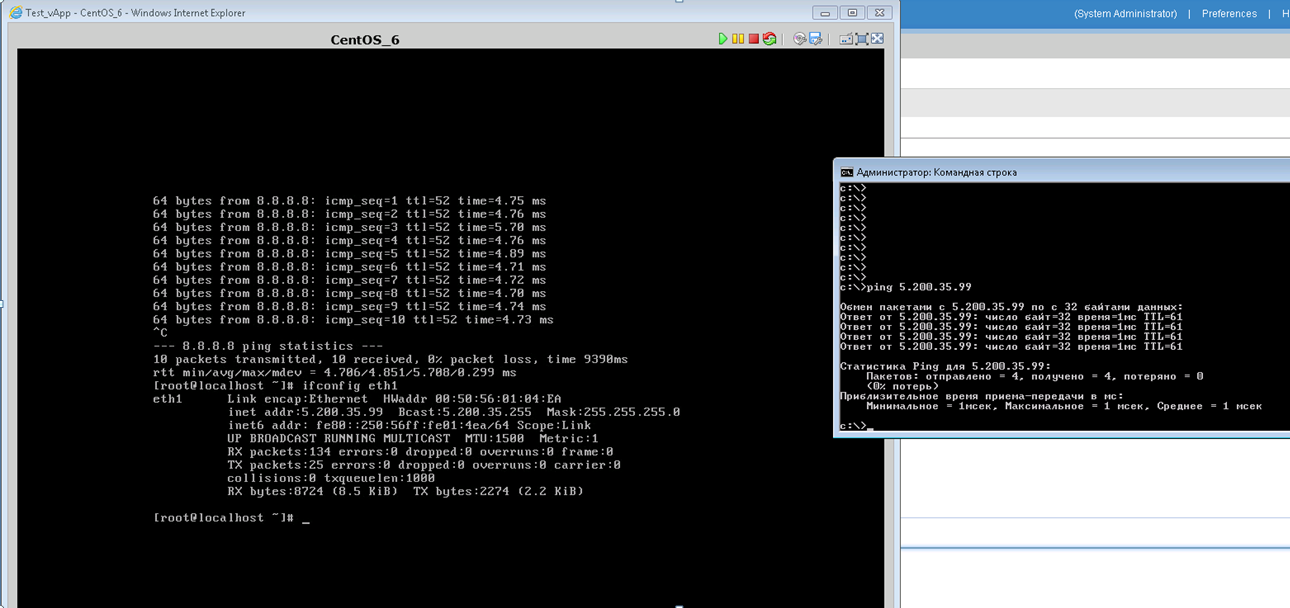The width and height of the screenshot is (1290, 608).
Task: Click the fit-to-window square icon
Action: [x=861, y=39]
